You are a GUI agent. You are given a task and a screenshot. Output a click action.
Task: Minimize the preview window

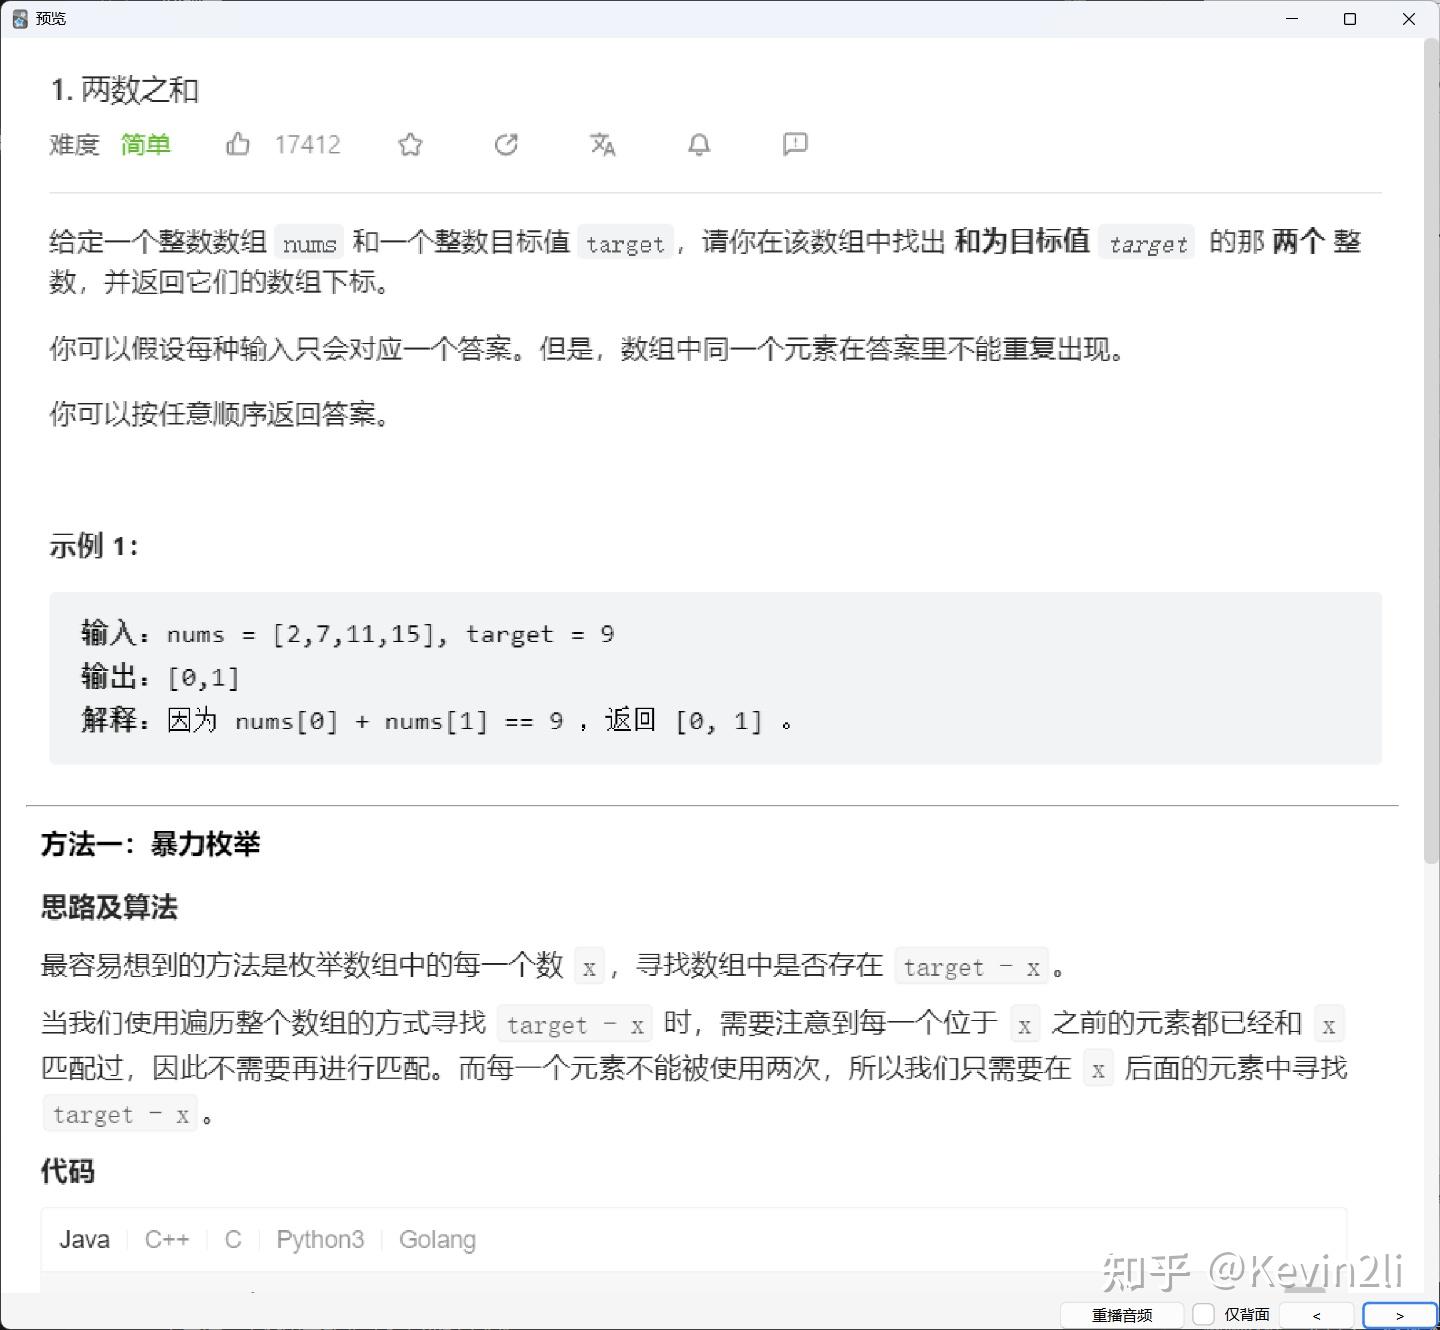(1292, 18)
